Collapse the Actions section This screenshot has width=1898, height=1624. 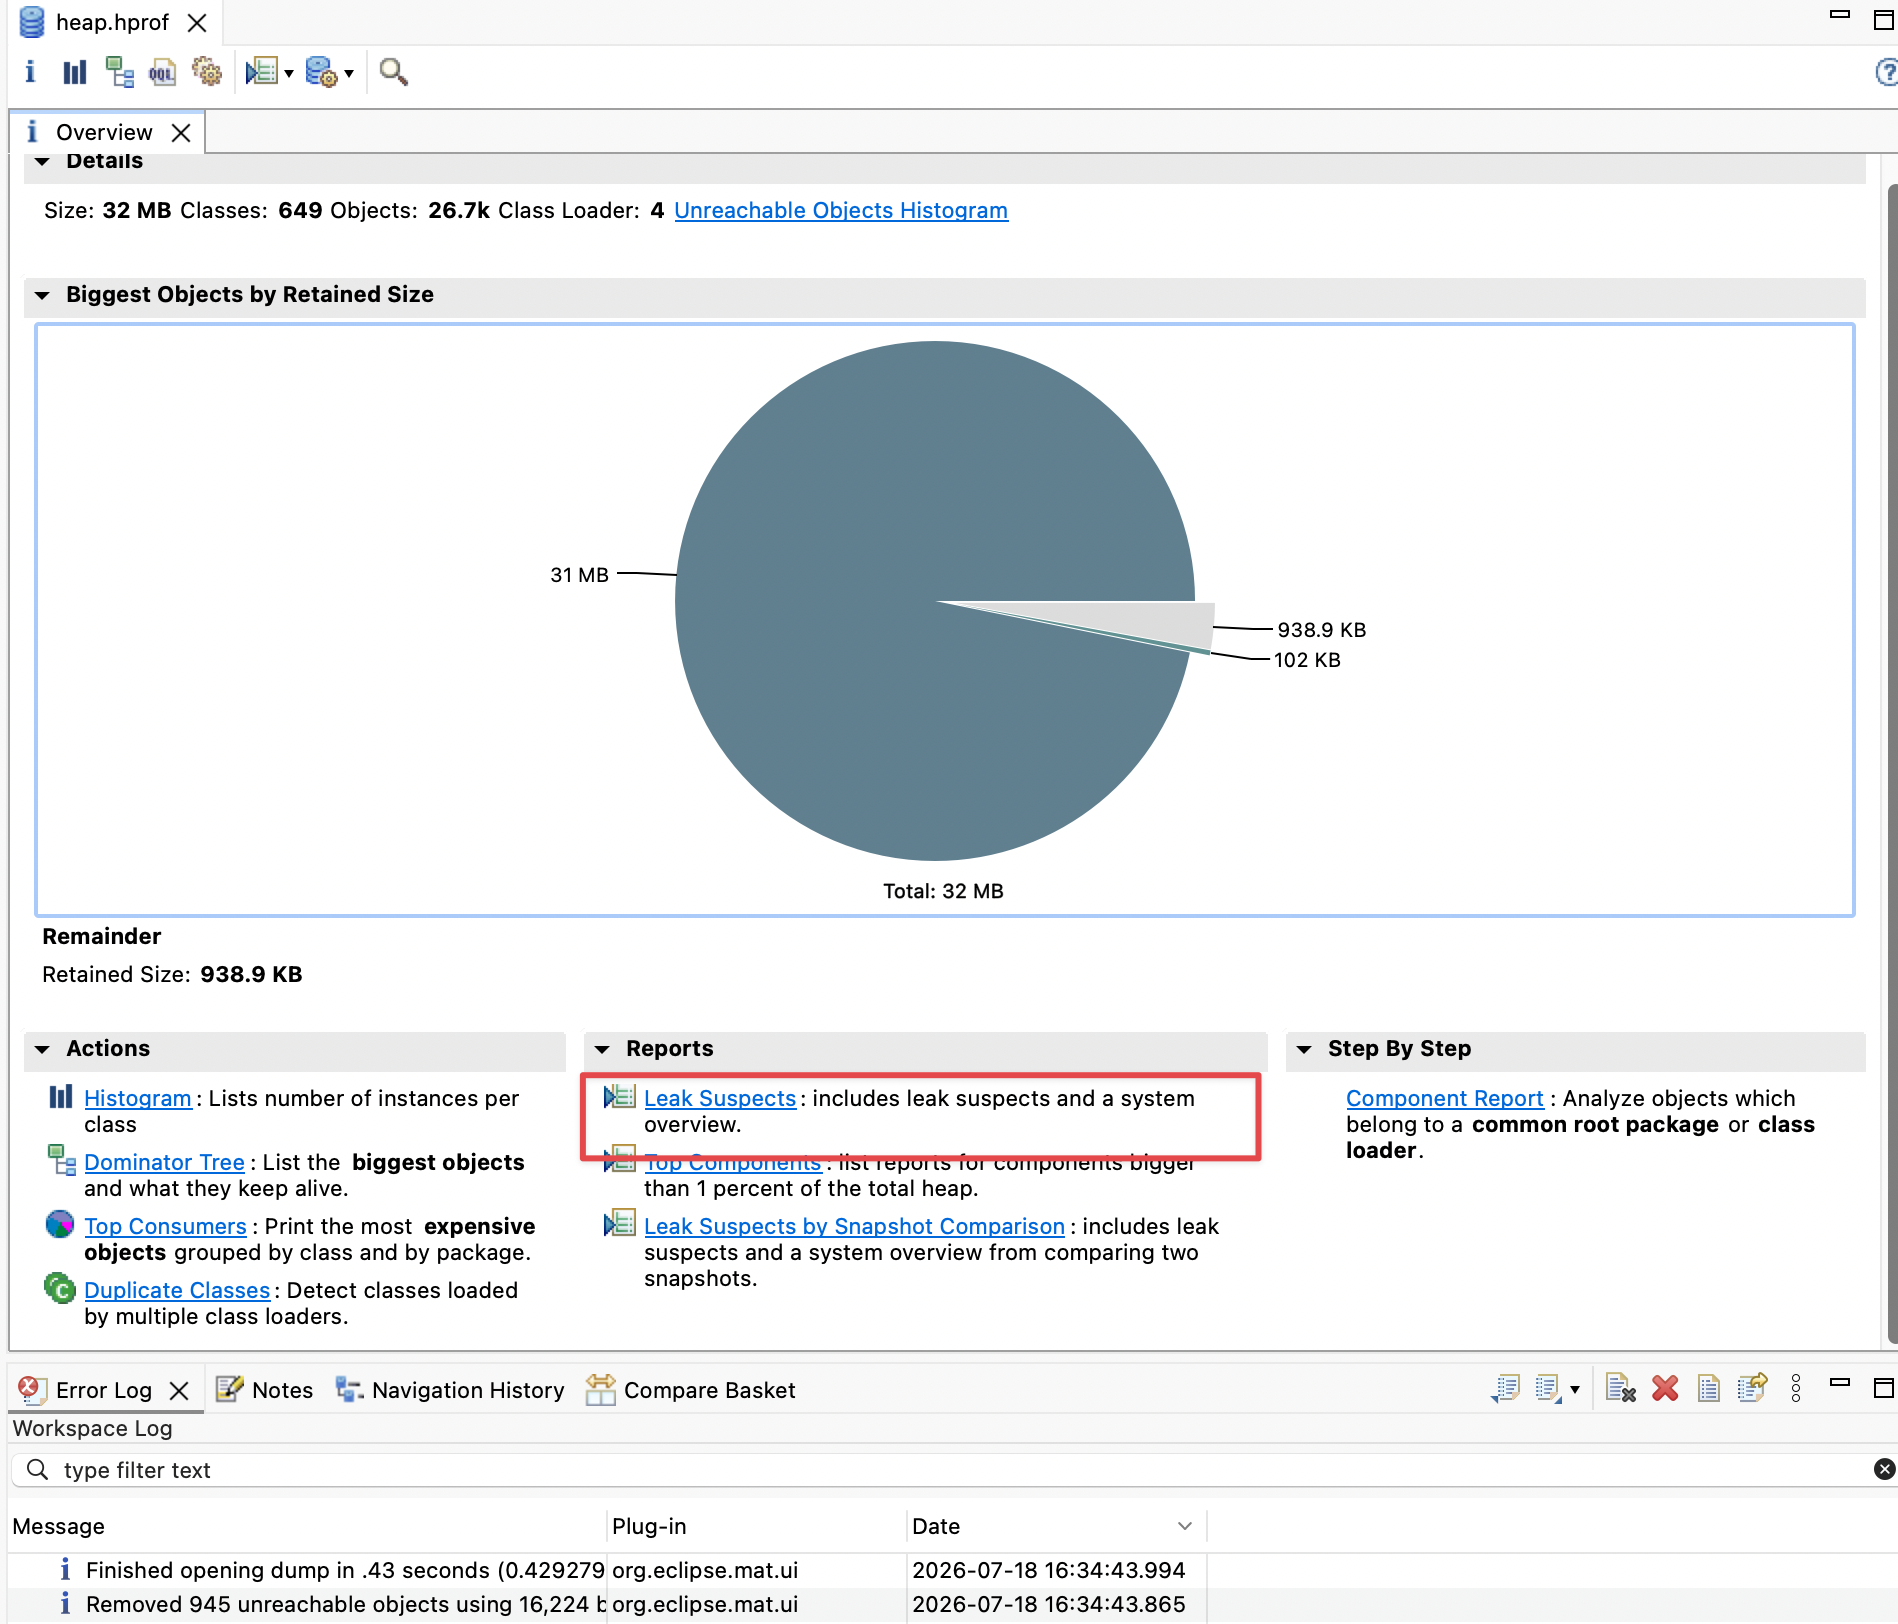click(42, 1049)
